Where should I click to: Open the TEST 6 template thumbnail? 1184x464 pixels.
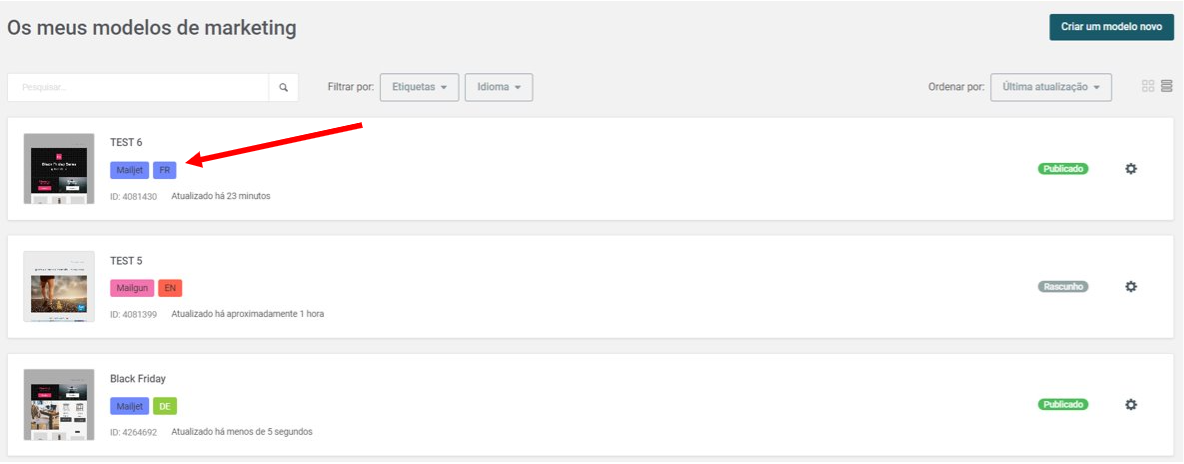point(59,169)
